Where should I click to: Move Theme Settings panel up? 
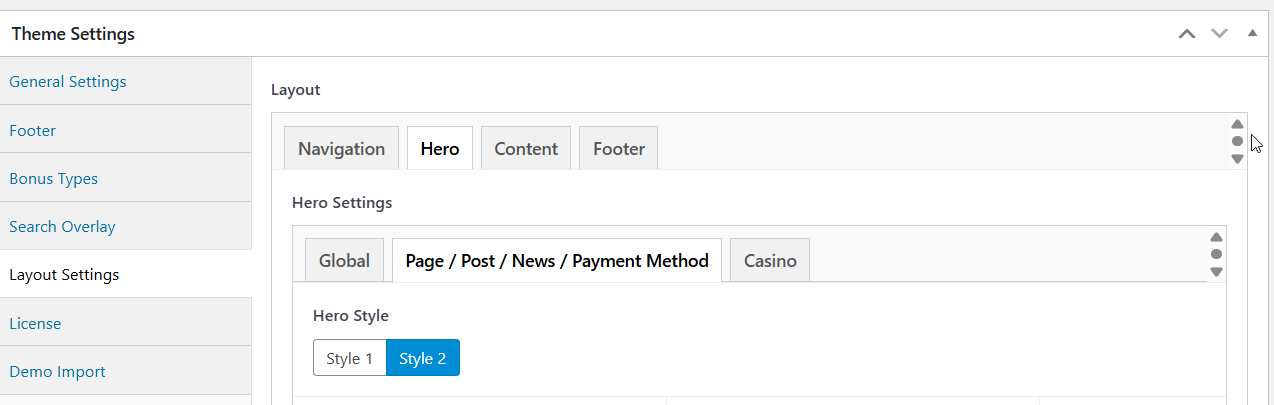pyautogui.click(x=1187, y=33)
